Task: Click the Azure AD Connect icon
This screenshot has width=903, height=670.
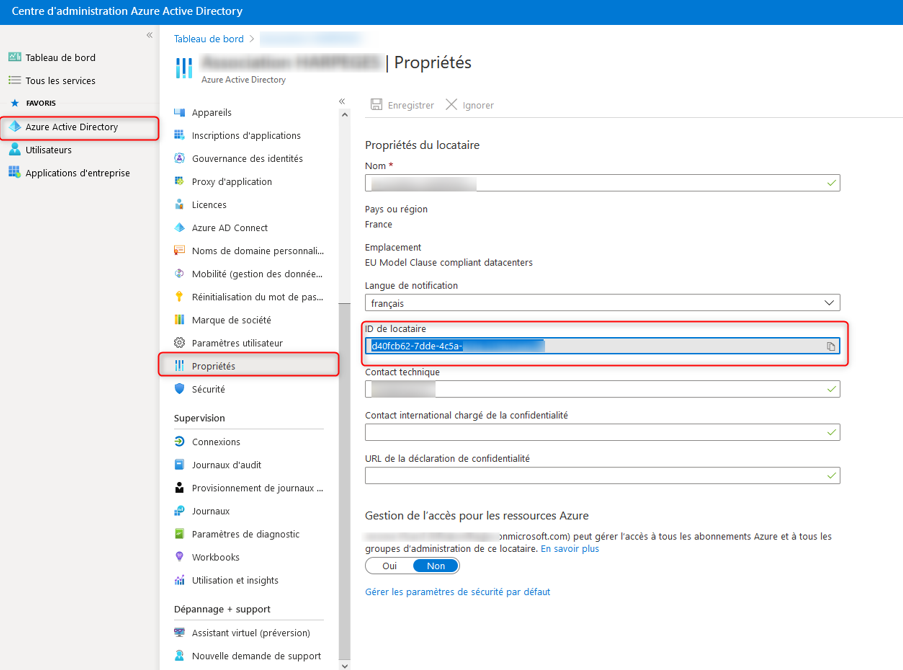Action: tap(180, 228)
